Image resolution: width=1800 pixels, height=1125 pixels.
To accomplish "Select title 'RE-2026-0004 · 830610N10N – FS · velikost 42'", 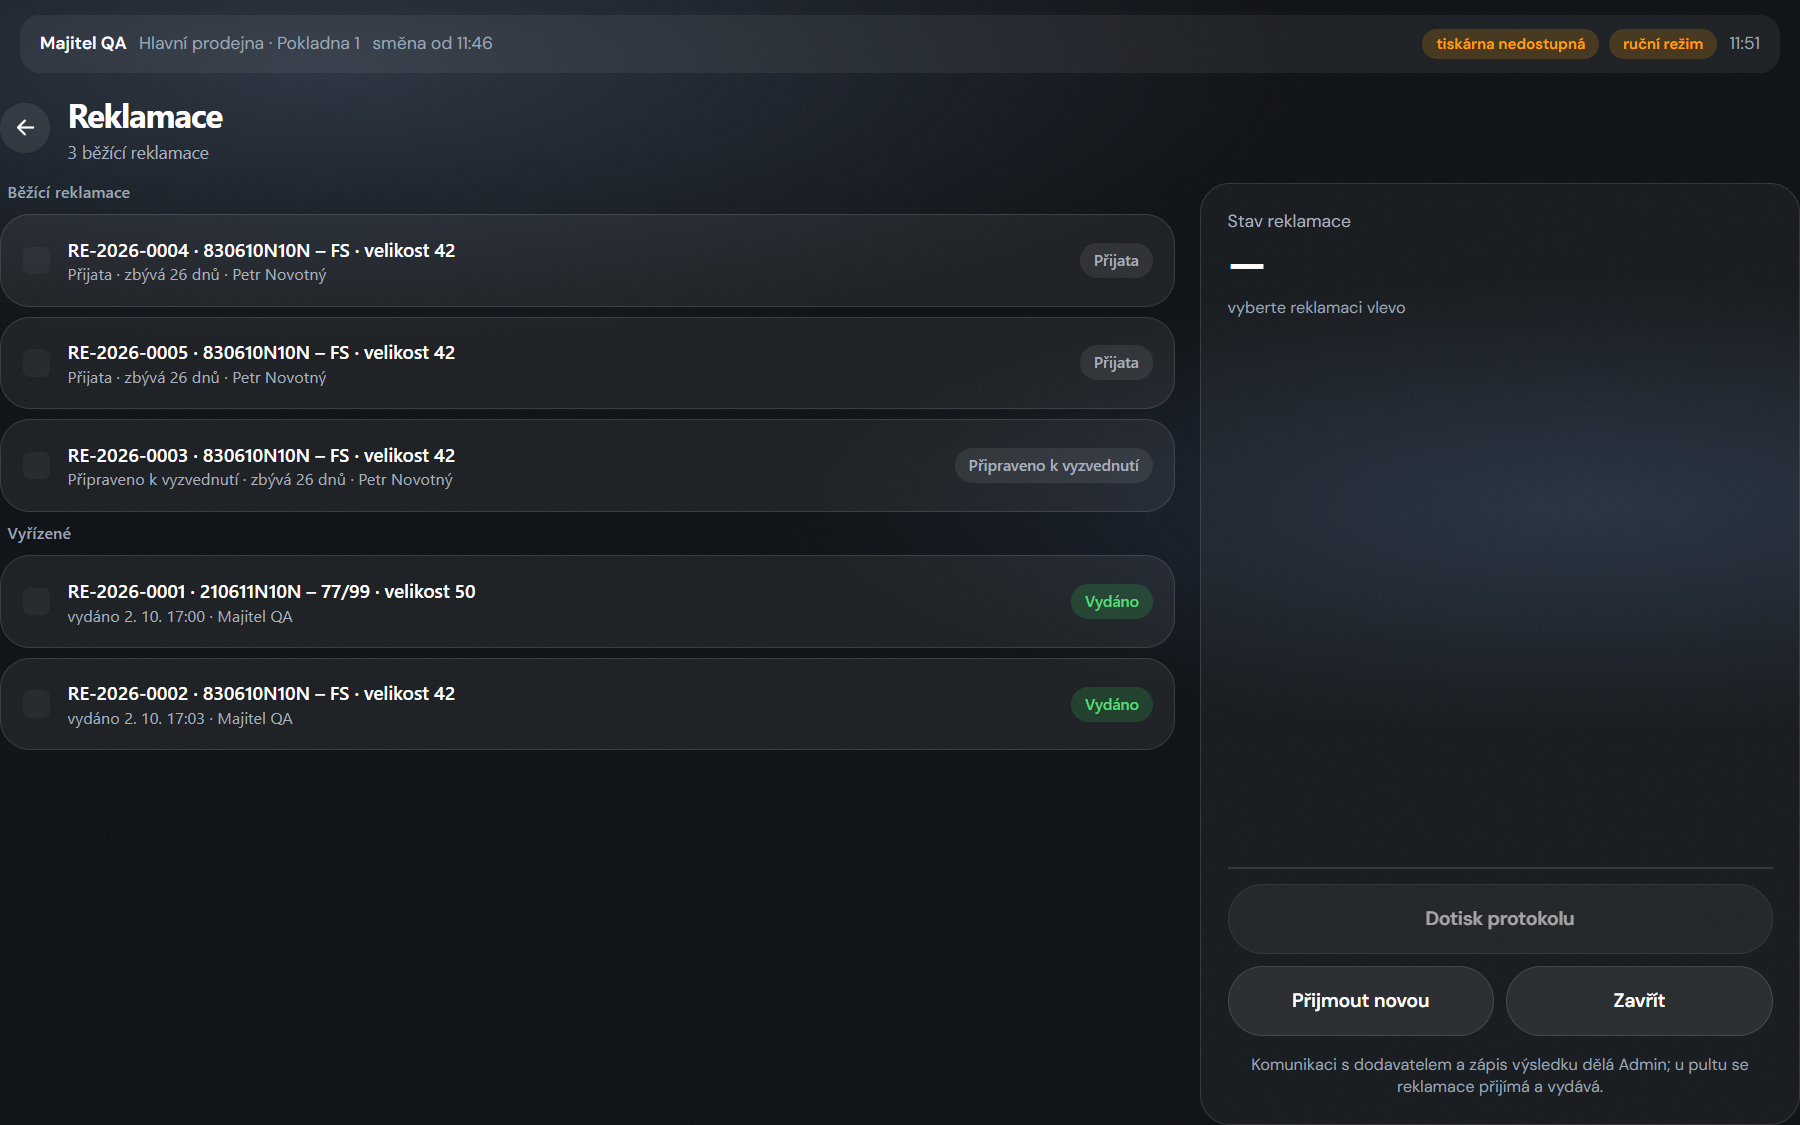I will (261, 251).
